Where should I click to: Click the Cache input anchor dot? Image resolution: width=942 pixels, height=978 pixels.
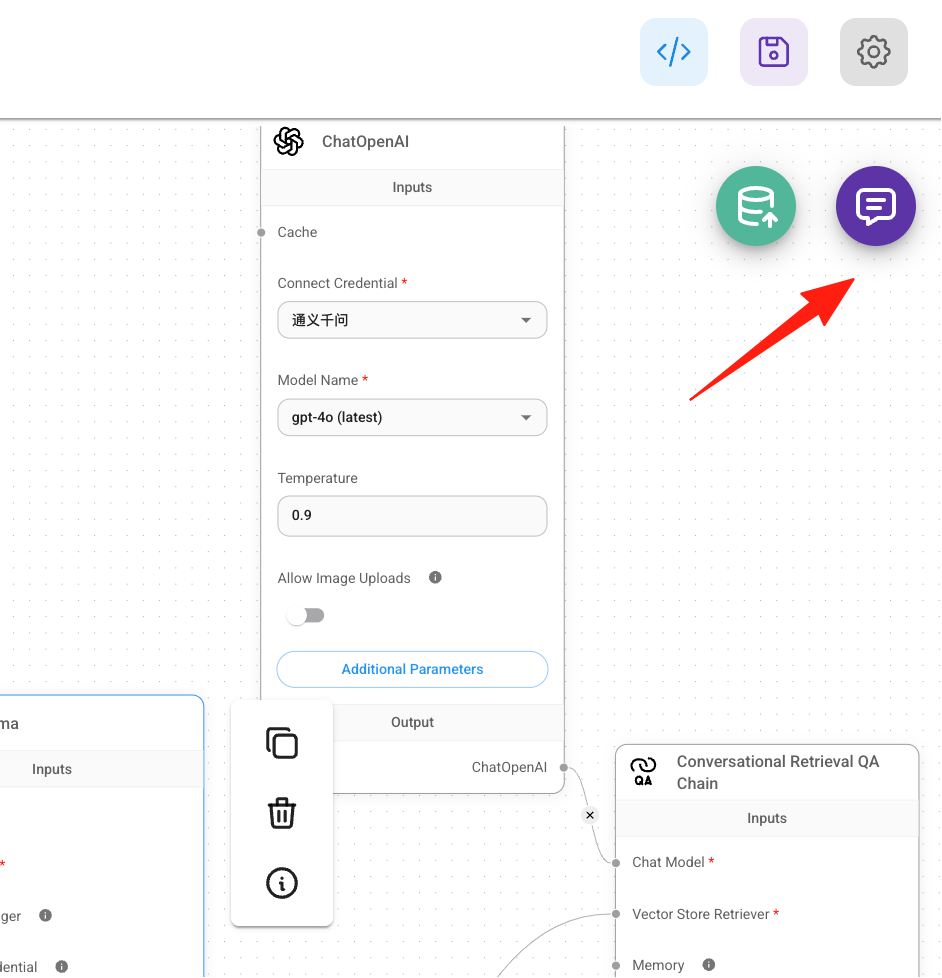(261, 233)
